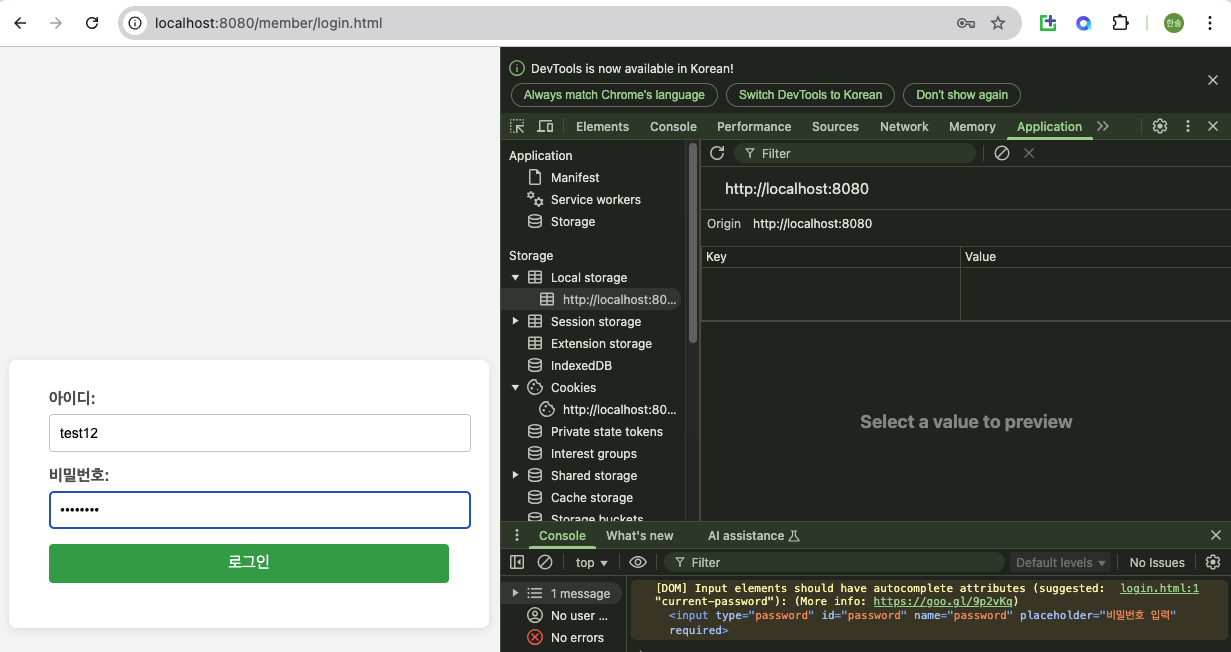Click the 아이디 input containing test12
The width and height of the screenshot is (1231, 652).
[260, 433]
